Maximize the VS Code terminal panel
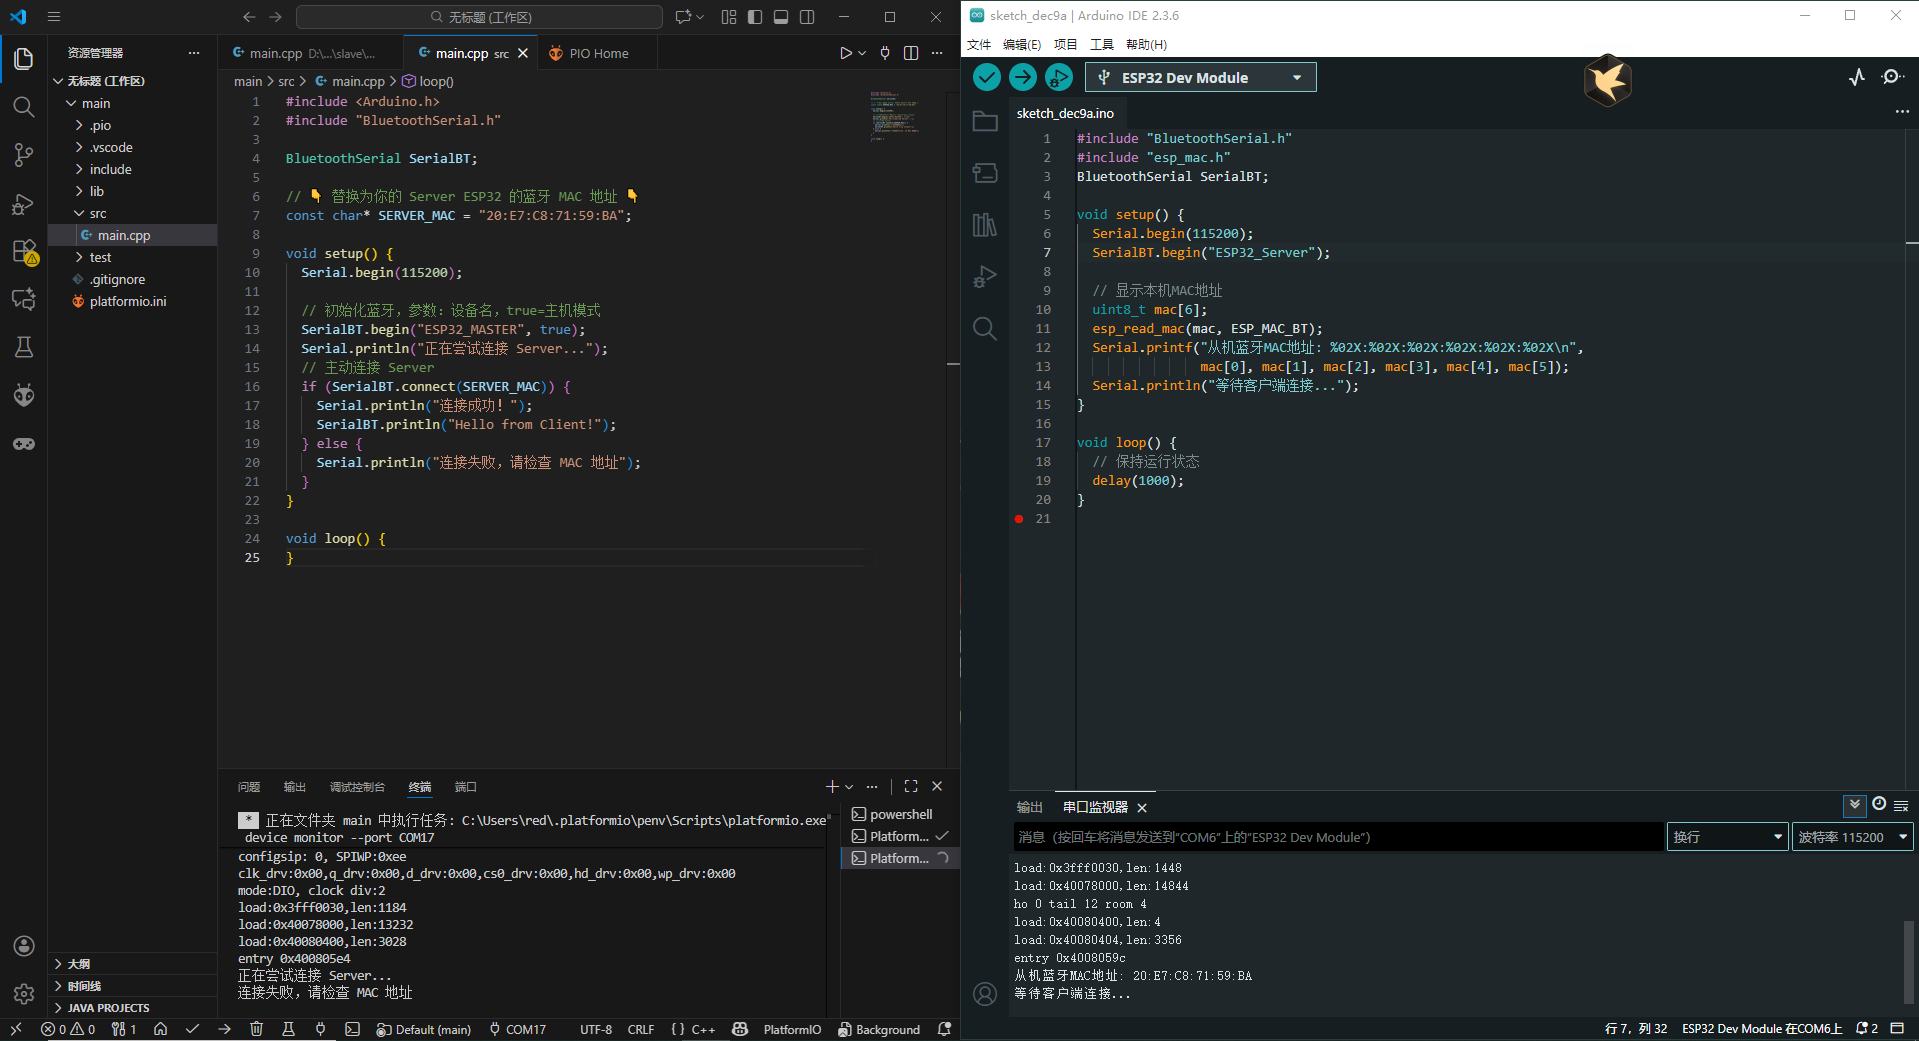 tap(911, 786)
